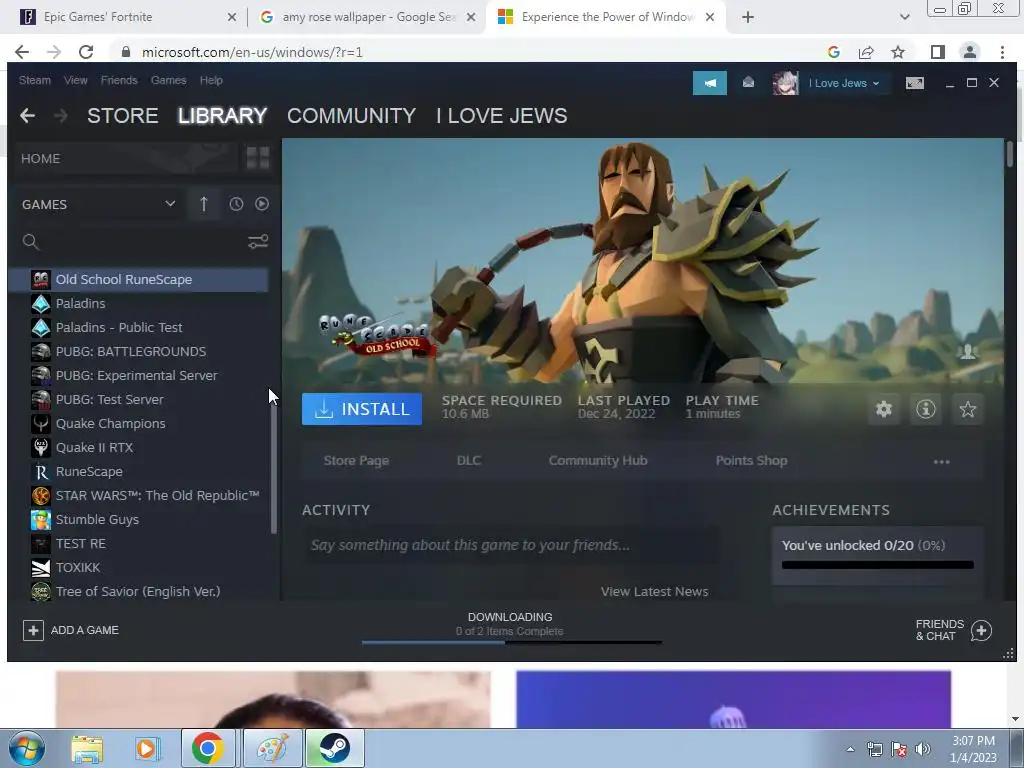Select Old School RuneScape in list
The image size is (1024, 768).
tap(138, 280)
